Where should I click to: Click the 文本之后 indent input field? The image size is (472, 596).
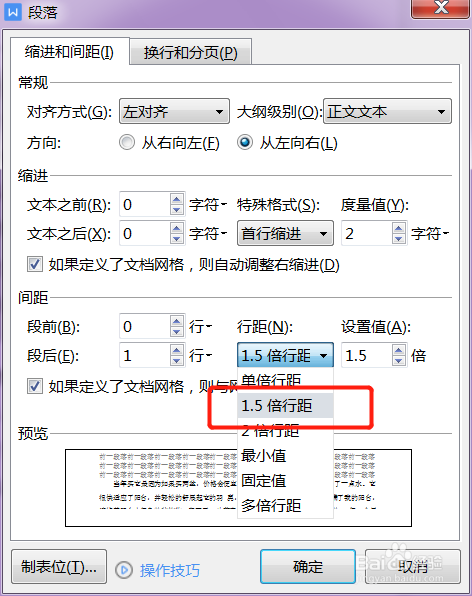[x=144, y=233]
